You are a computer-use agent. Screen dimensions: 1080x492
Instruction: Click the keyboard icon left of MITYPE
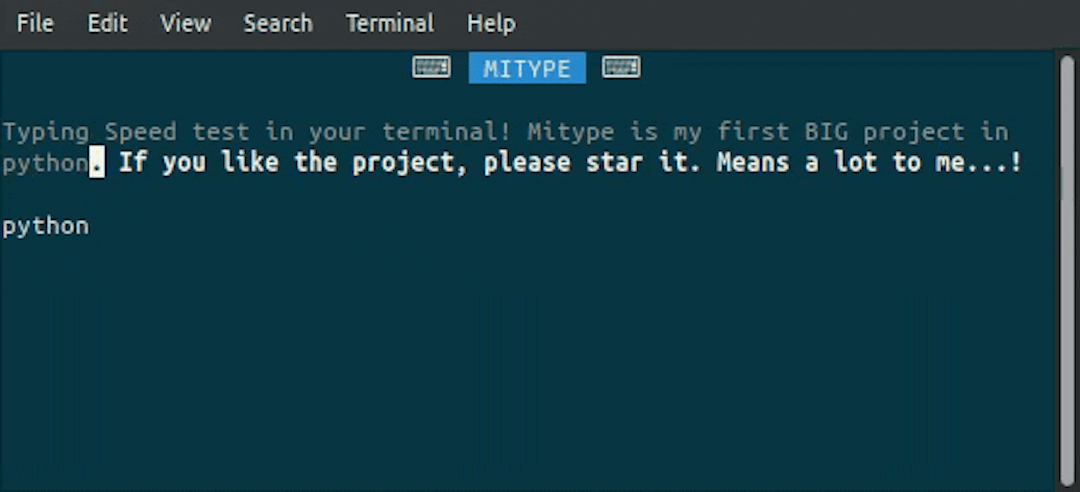click(x=431, y=68)
